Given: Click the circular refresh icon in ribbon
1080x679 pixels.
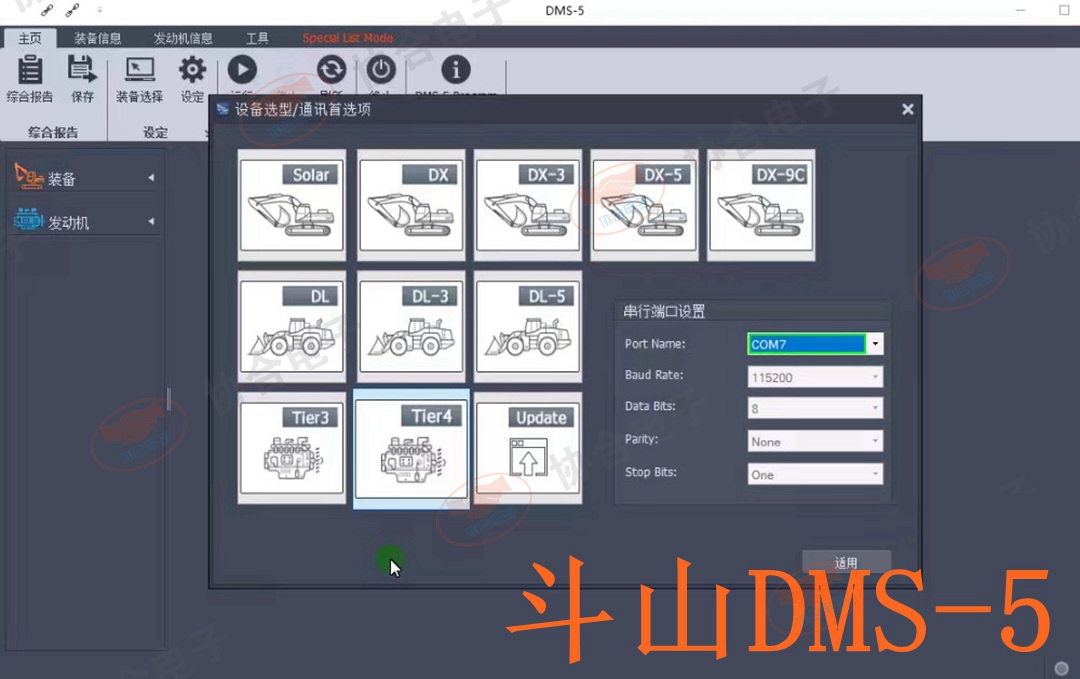Looking at the screenshot, I should pyautogui.click(x=331, y=70).
